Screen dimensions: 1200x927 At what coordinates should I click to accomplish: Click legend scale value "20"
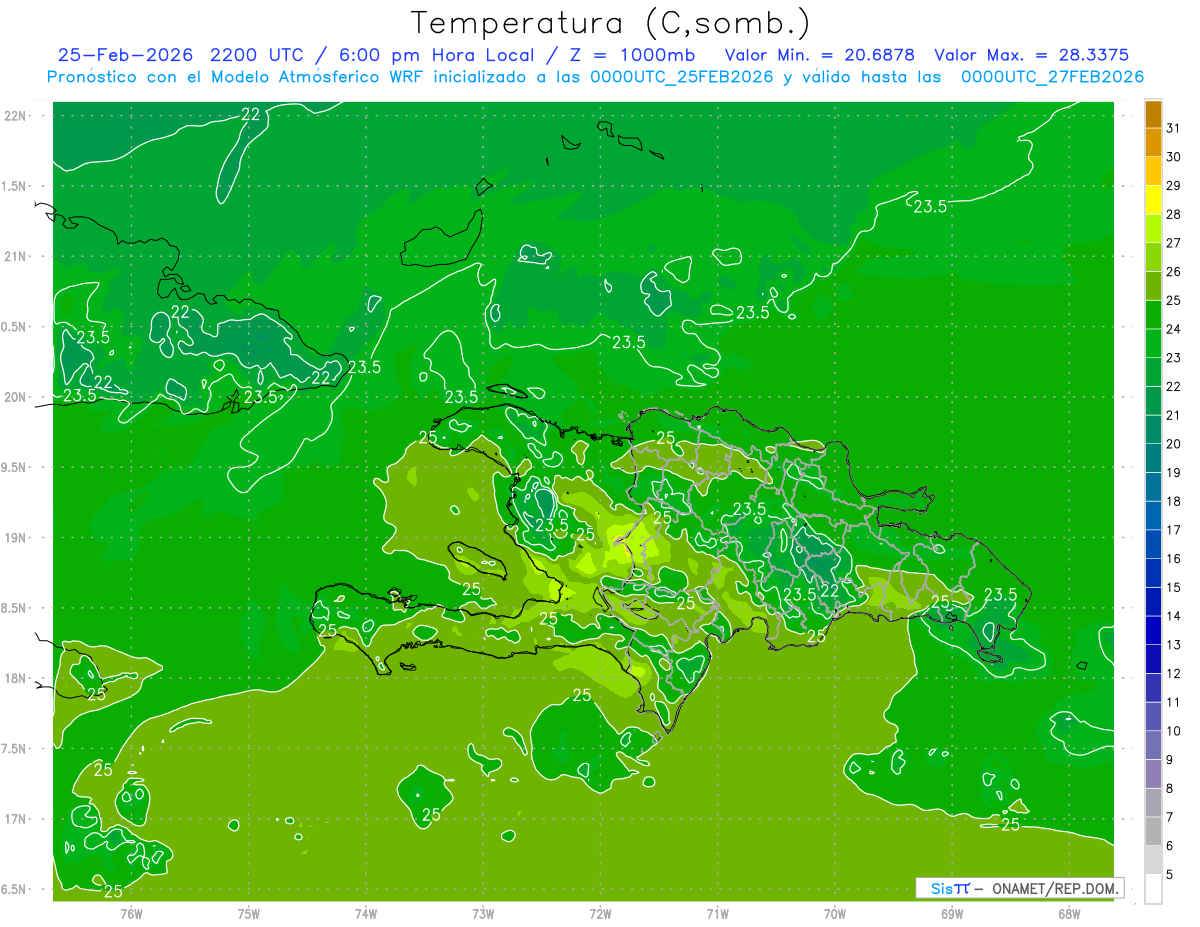1173,444
